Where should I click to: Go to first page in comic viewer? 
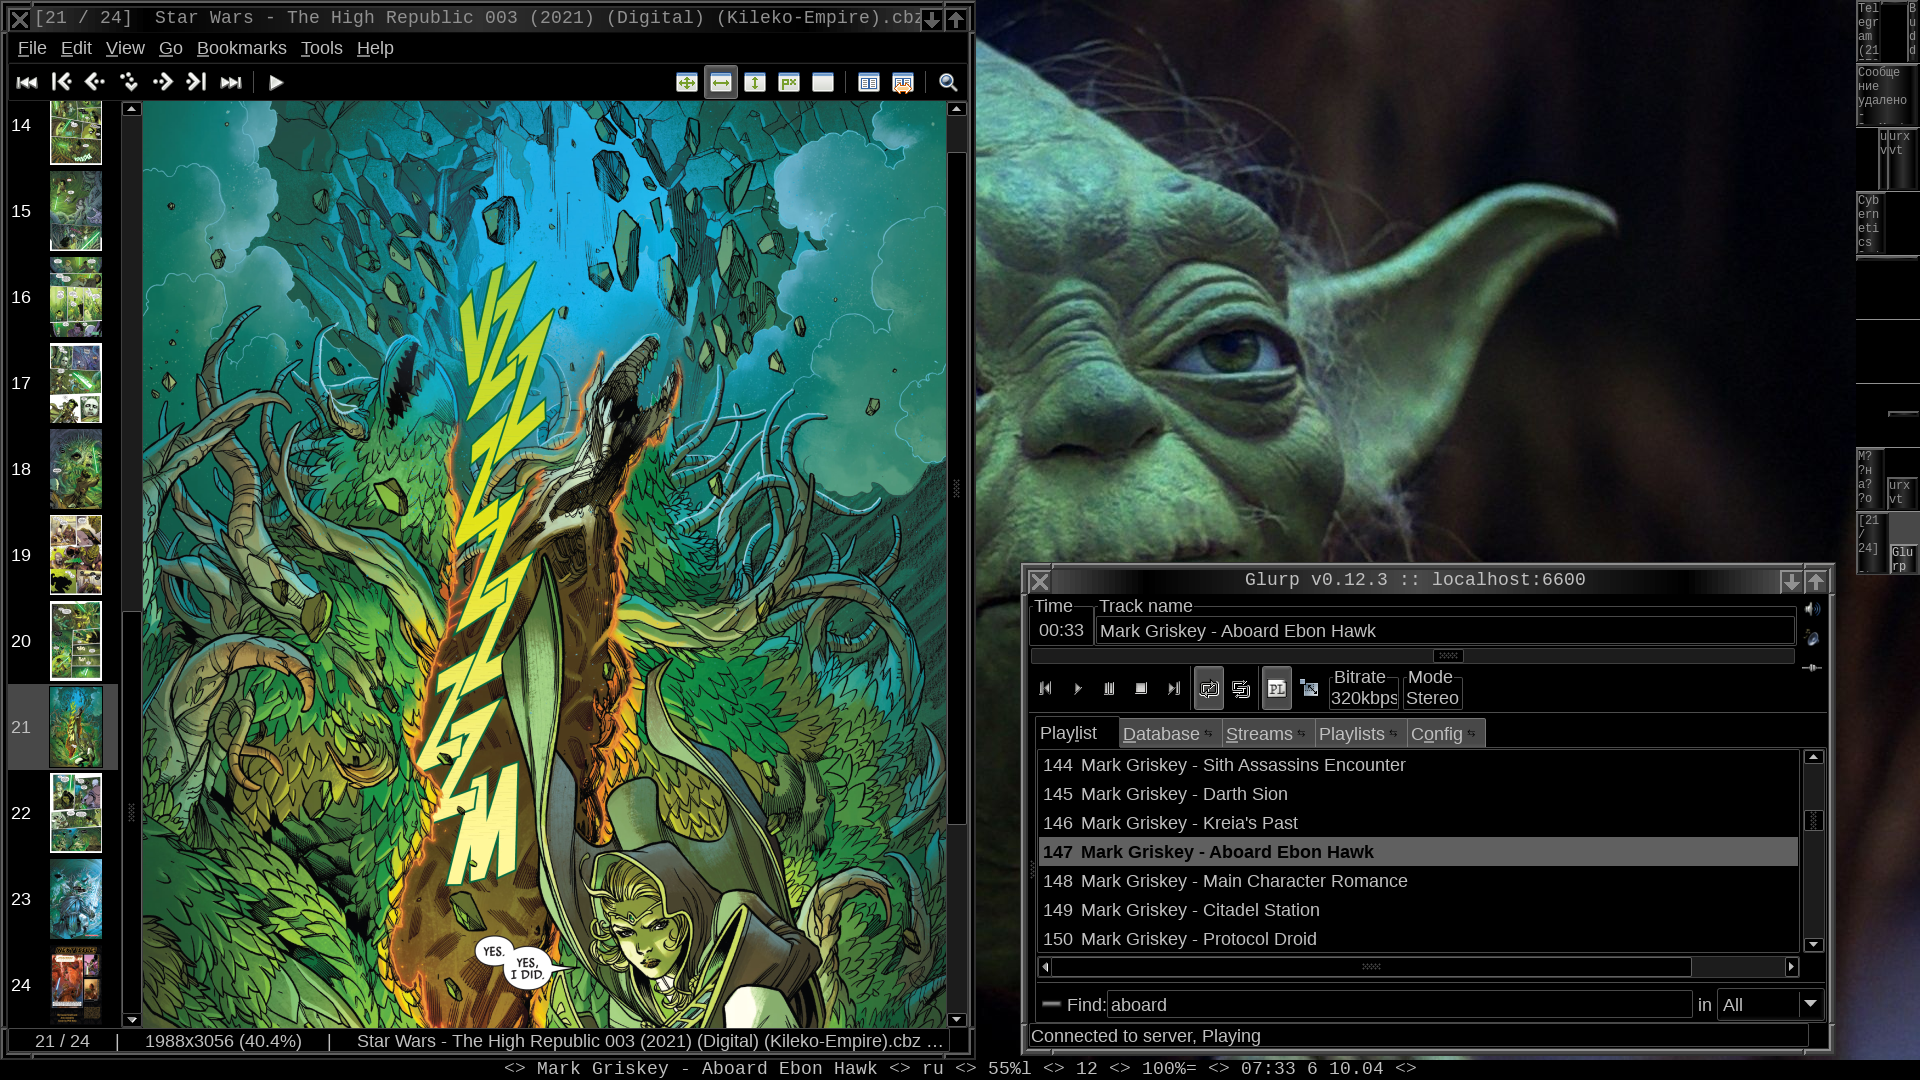tap(27, 83)
